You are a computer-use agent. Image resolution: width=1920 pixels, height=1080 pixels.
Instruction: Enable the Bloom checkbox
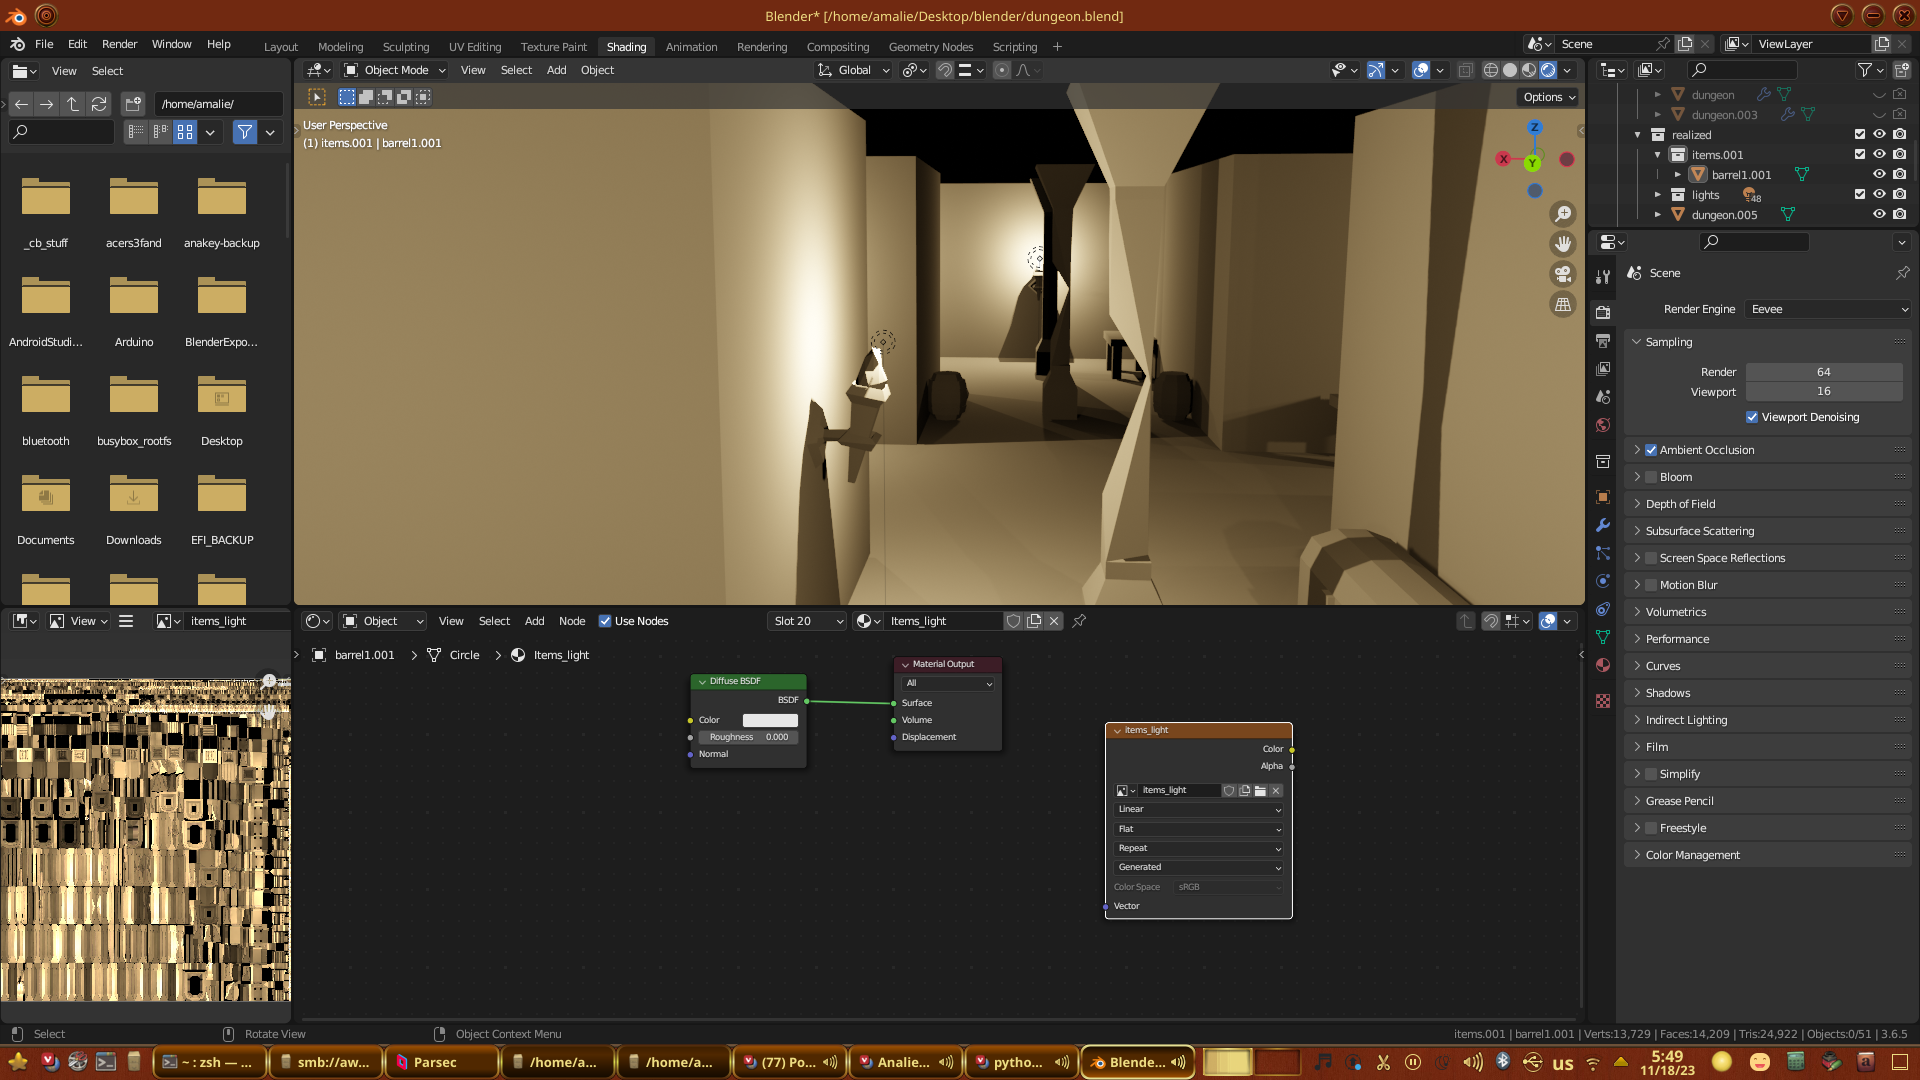pyautogui.click(x=1651, y=477)
